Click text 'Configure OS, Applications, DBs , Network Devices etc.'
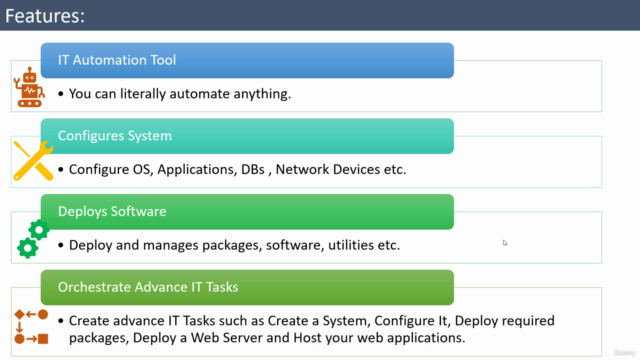The width and height of the screenshot is (640, 360). coord(238,169)
